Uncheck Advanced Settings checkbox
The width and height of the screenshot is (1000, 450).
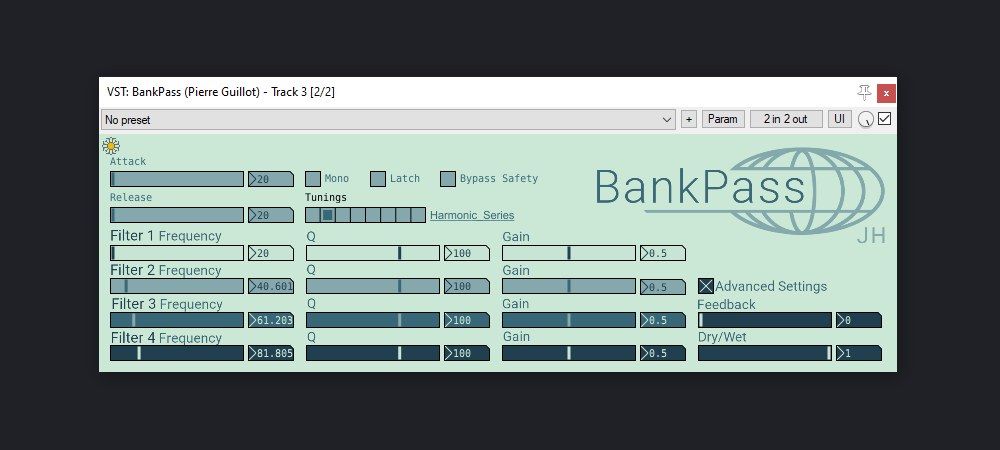click(x=705, y=286)
